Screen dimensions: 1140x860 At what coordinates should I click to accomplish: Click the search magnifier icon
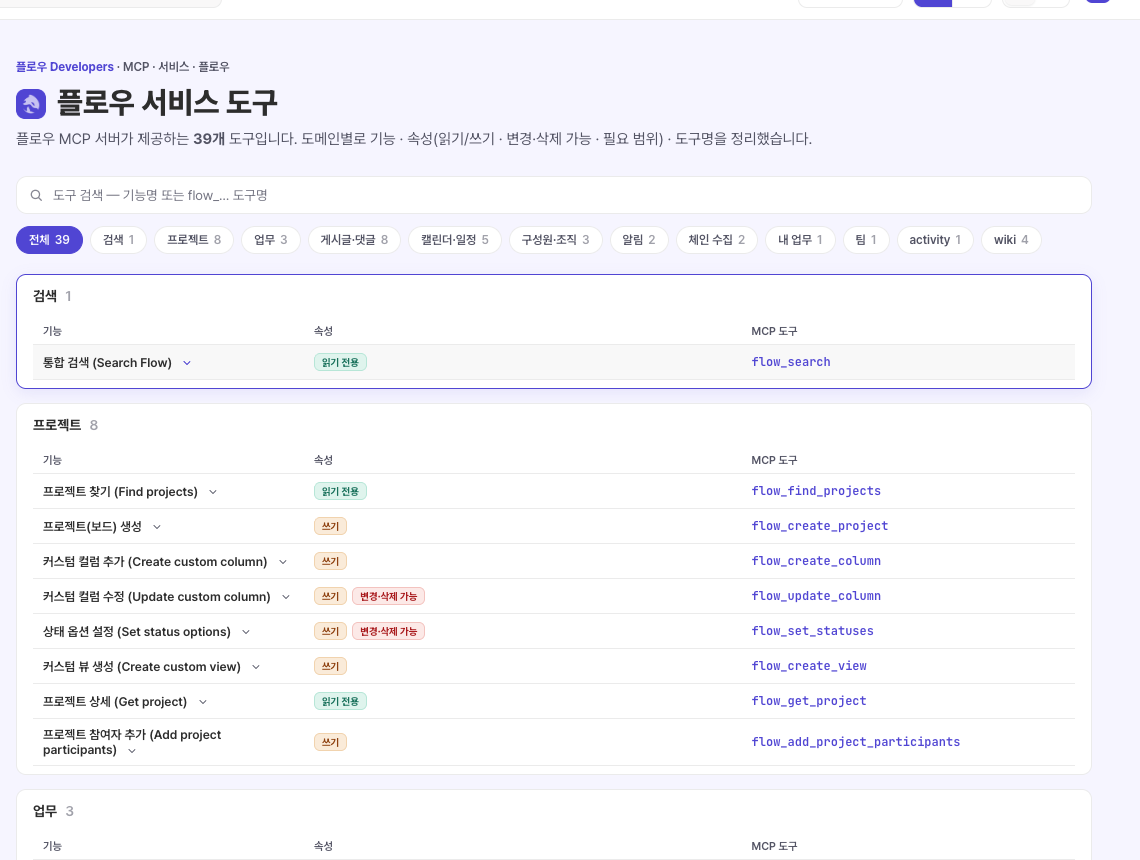pos(36,196)
